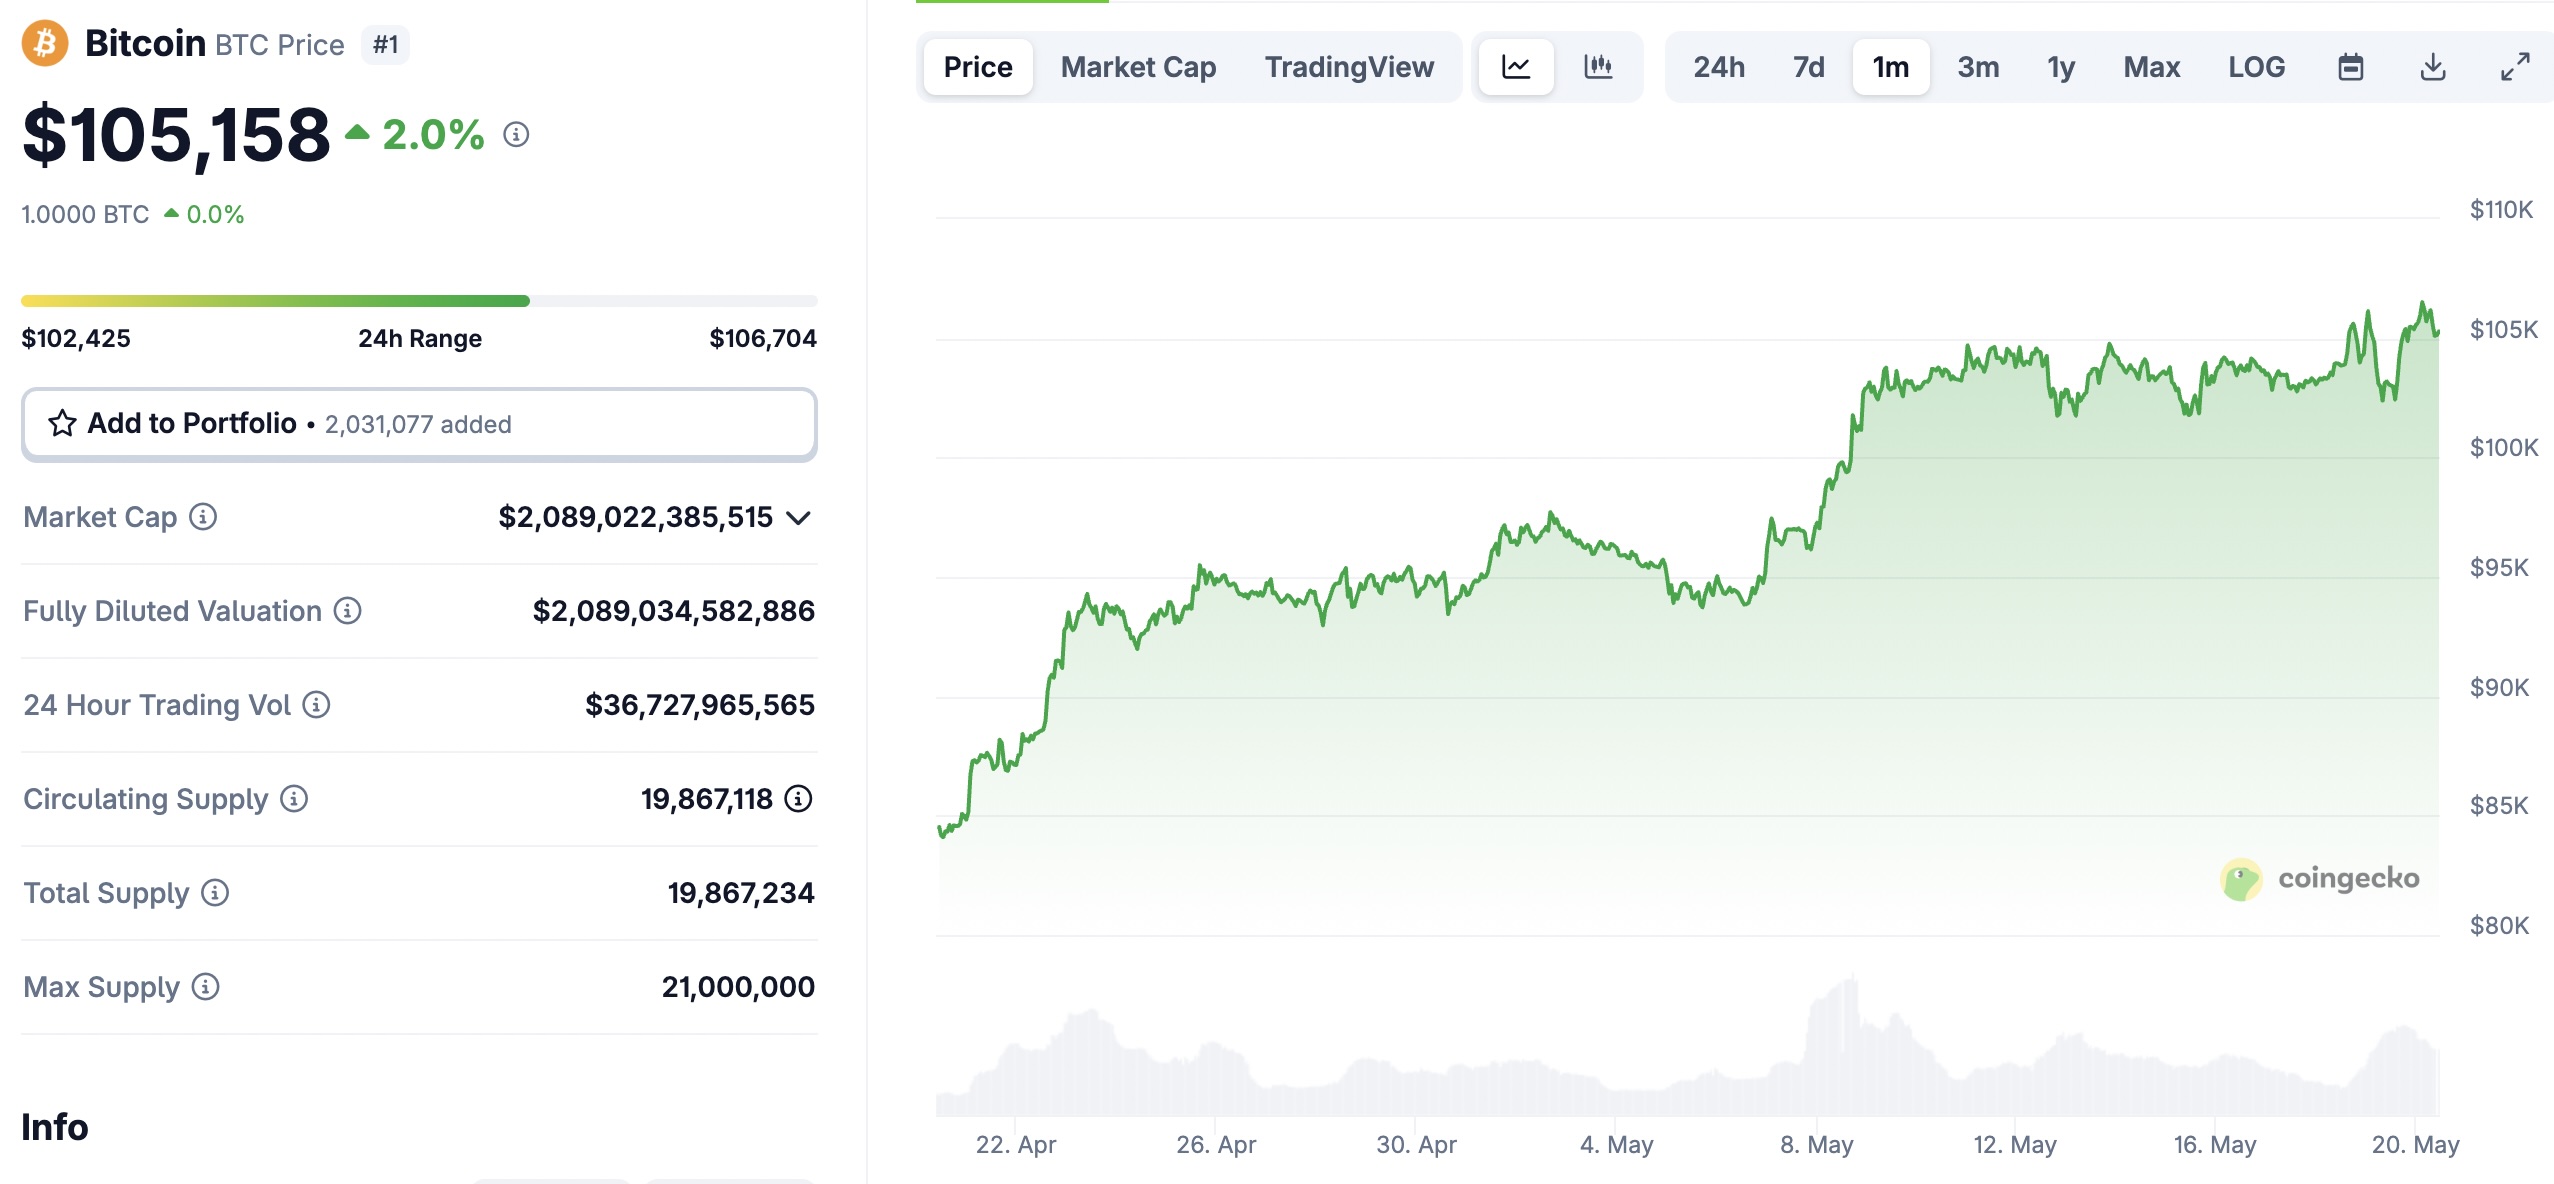Click the 22. Apr date axis label

click(x=1016, y=1145)
